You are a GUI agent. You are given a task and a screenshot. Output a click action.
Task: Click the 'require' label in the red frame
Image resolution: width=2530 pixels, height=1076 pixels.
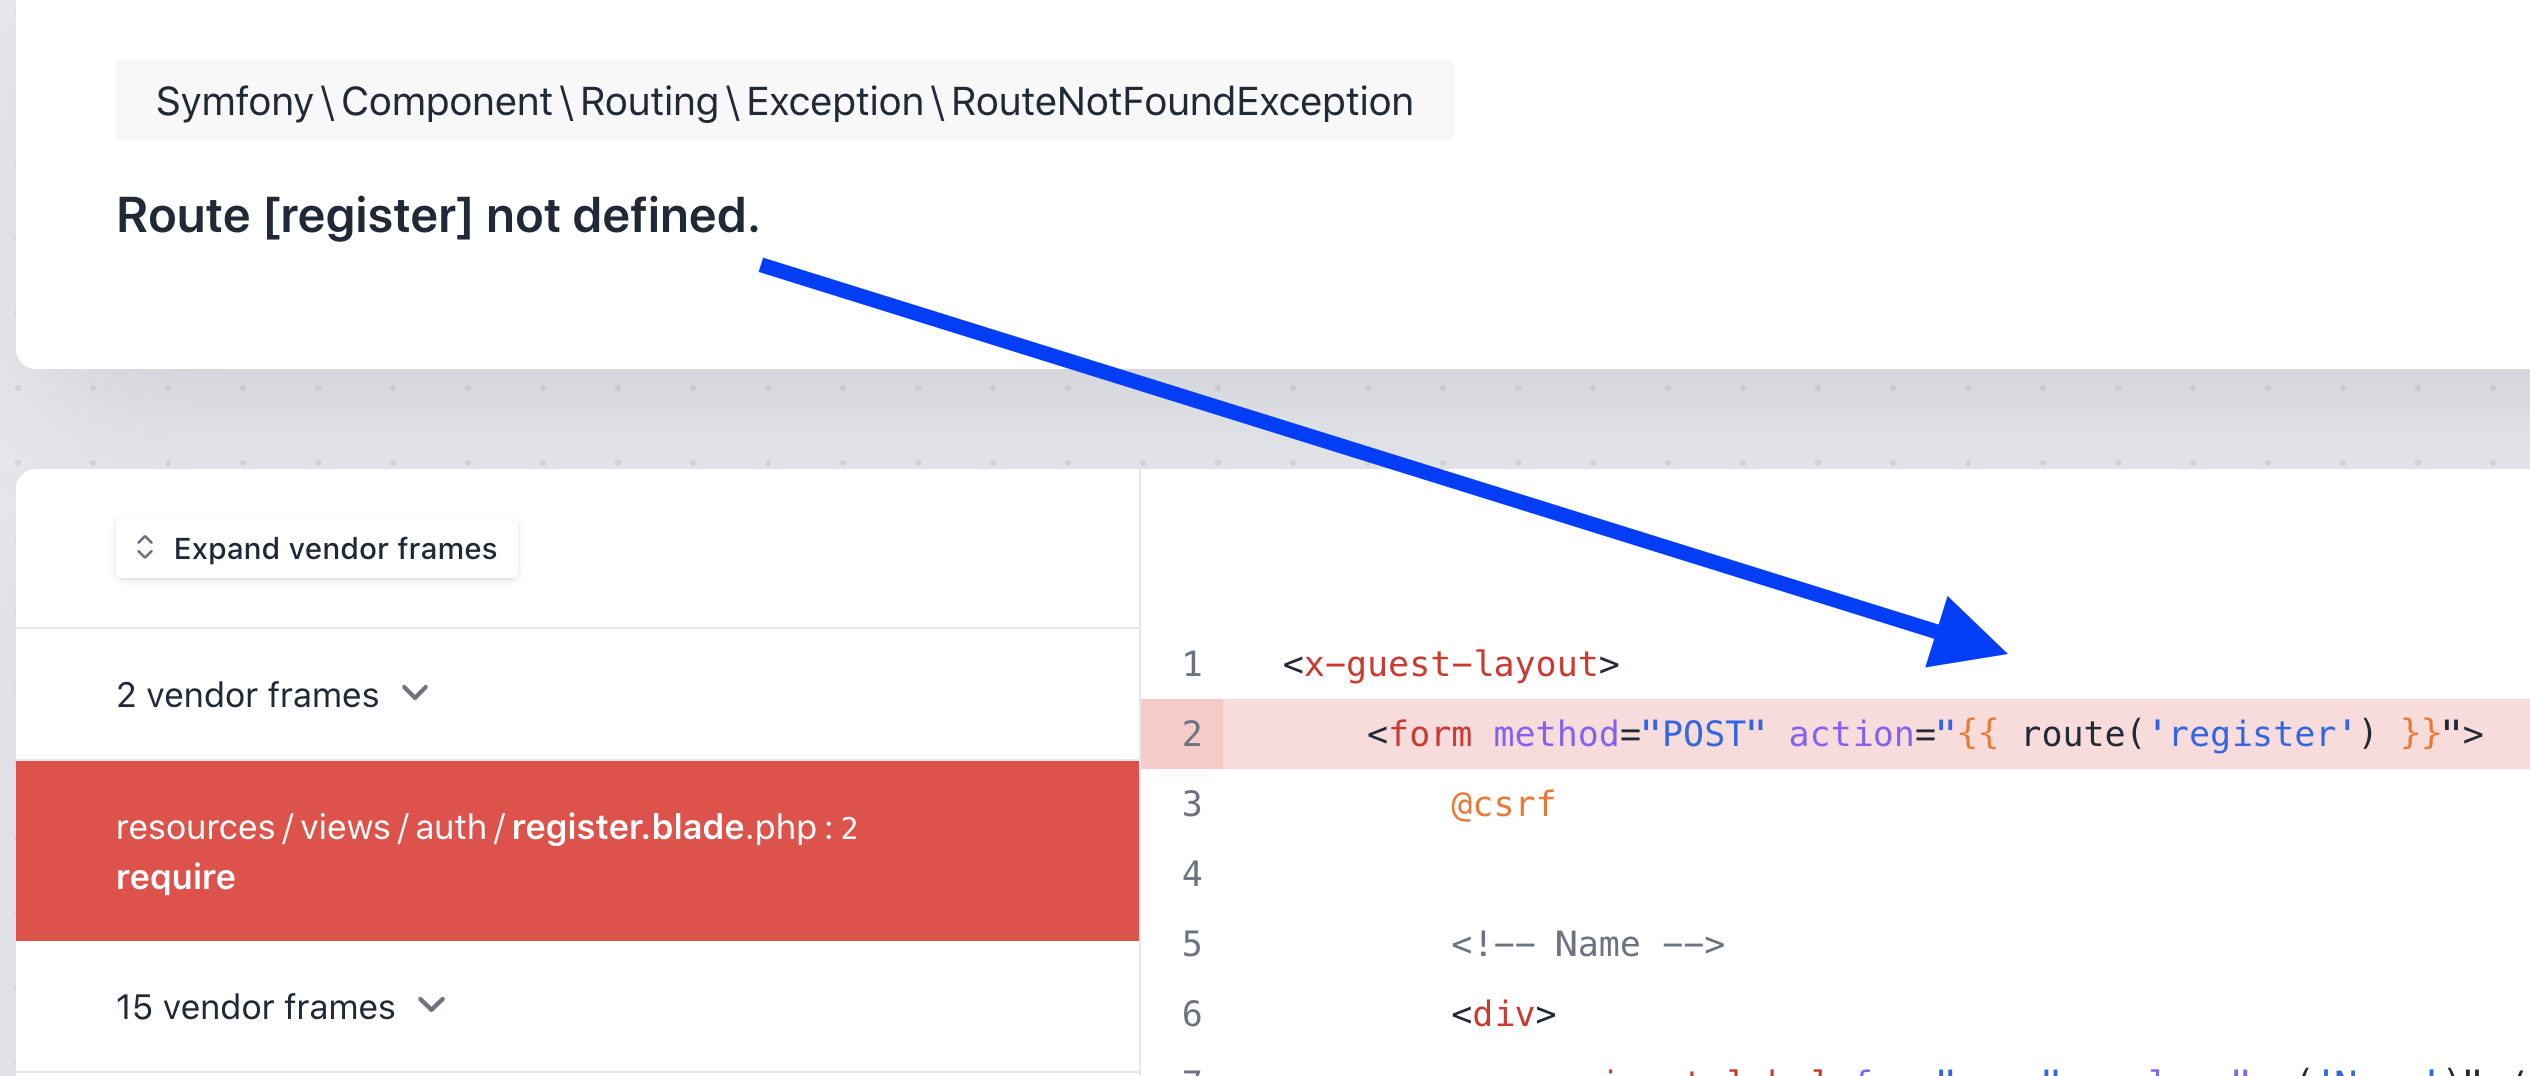(176, 877)
